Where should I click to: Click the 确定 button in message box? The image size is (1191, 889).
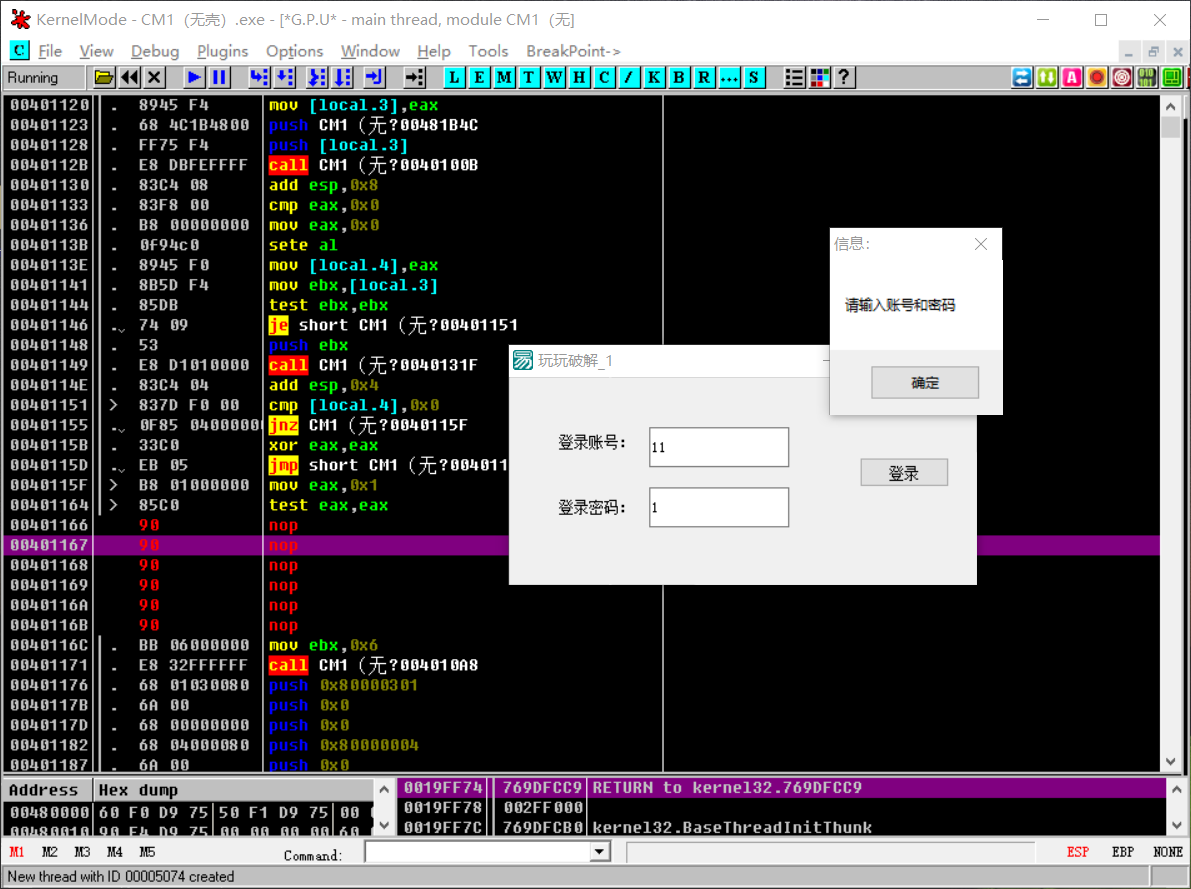(924, 382)
